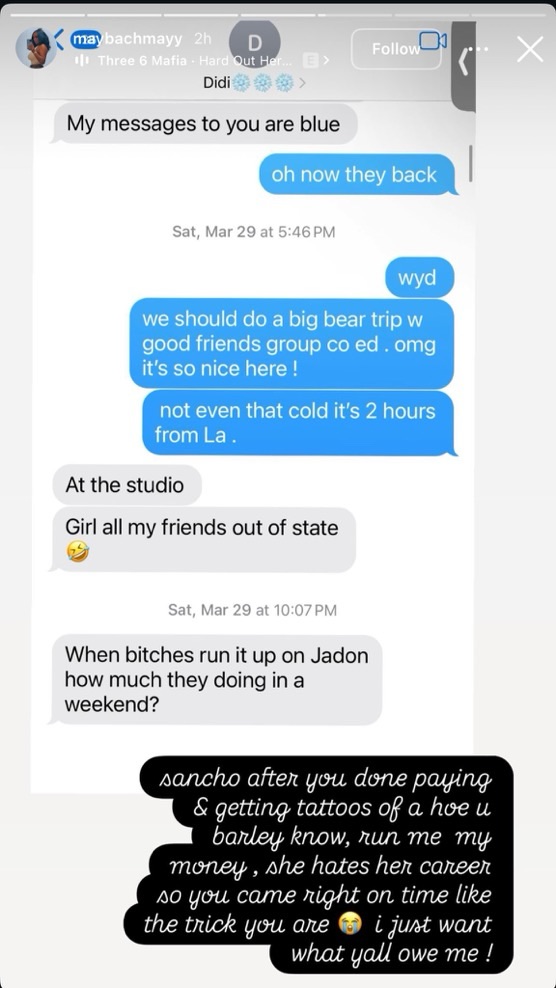Open maybachmayy username link
556x988 pixels.
127,39
